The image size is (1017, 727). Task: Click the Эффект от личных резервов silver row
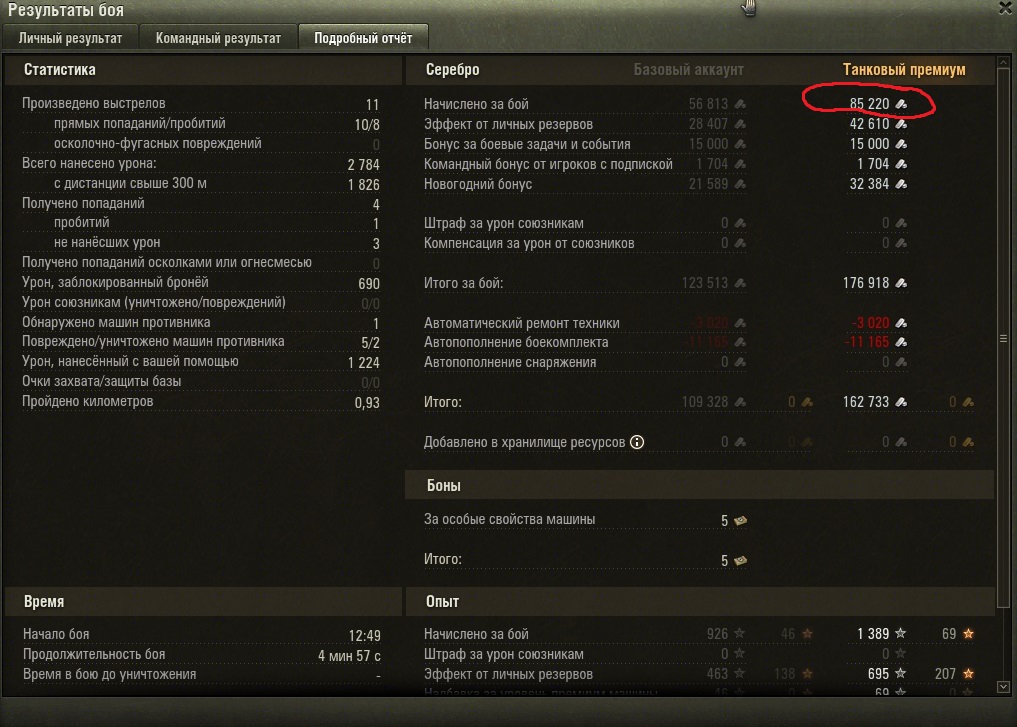665,124
